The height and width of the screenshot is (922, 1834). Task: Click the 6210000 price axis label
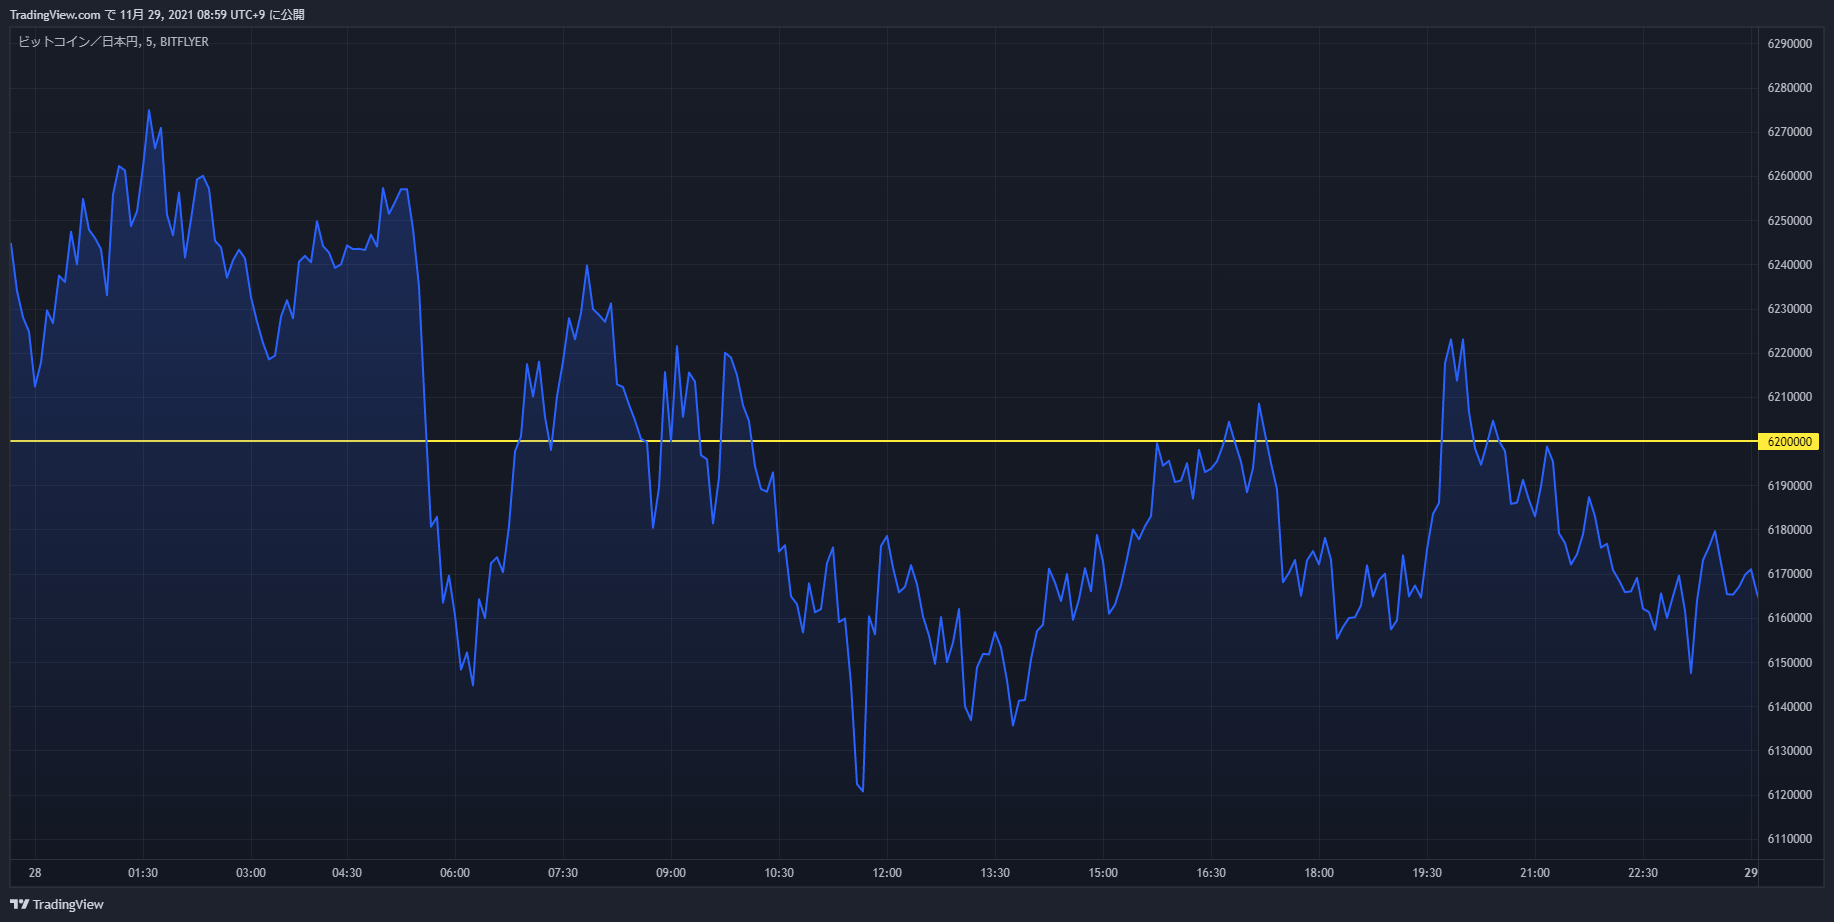(1789, 397)
